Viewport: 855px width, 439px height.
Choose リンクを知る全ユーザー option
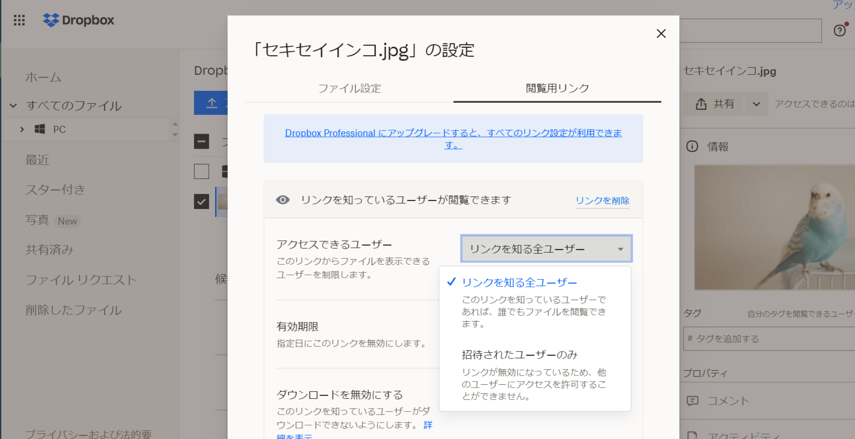pos(535,303)
